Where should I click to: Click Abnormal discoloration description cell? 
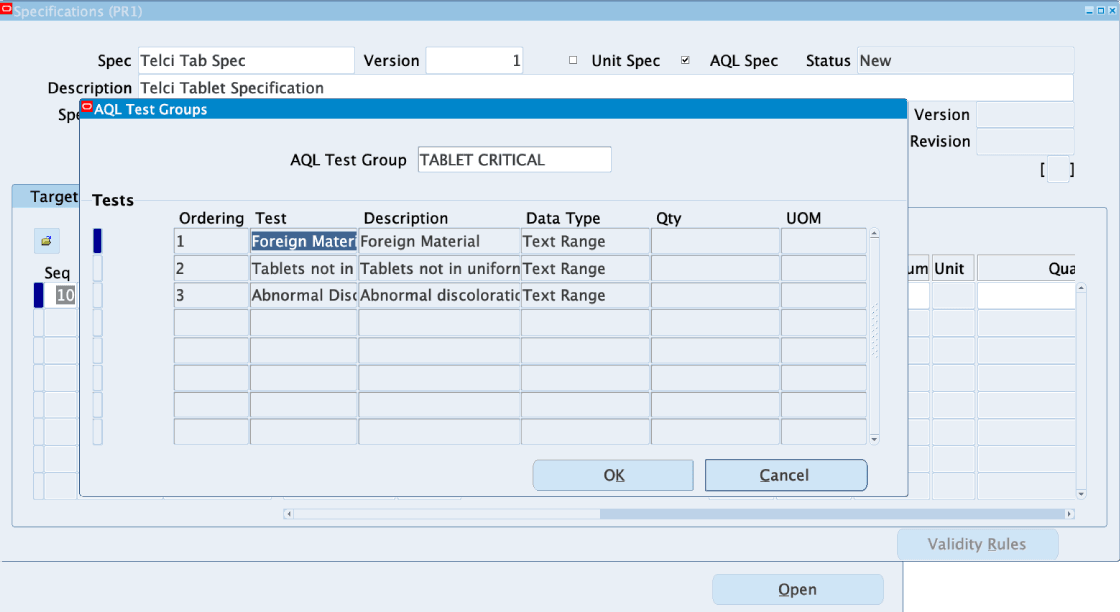click(x=439, y=296)
